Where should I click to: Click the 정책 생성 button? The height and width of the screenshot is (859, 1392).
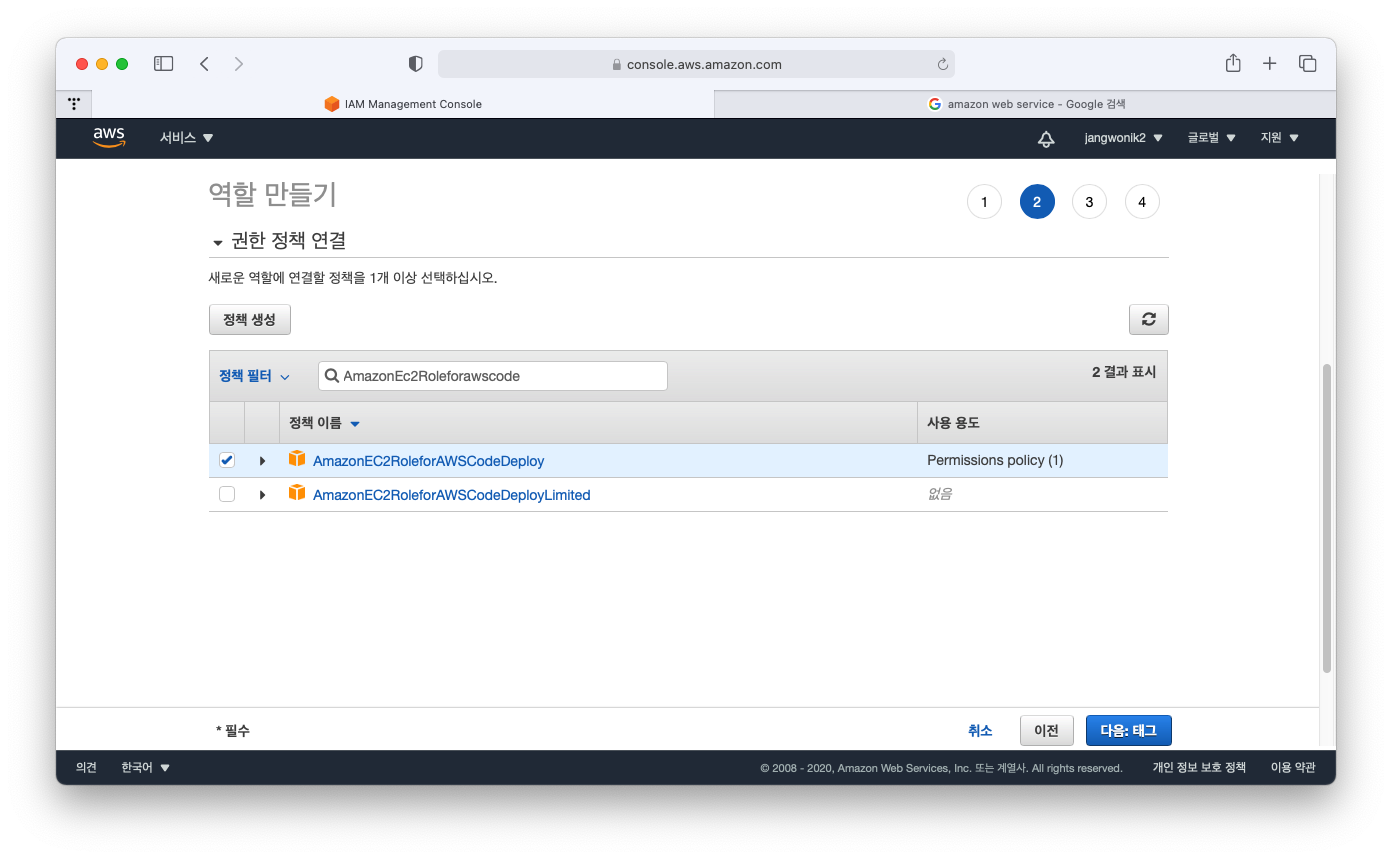250,319
